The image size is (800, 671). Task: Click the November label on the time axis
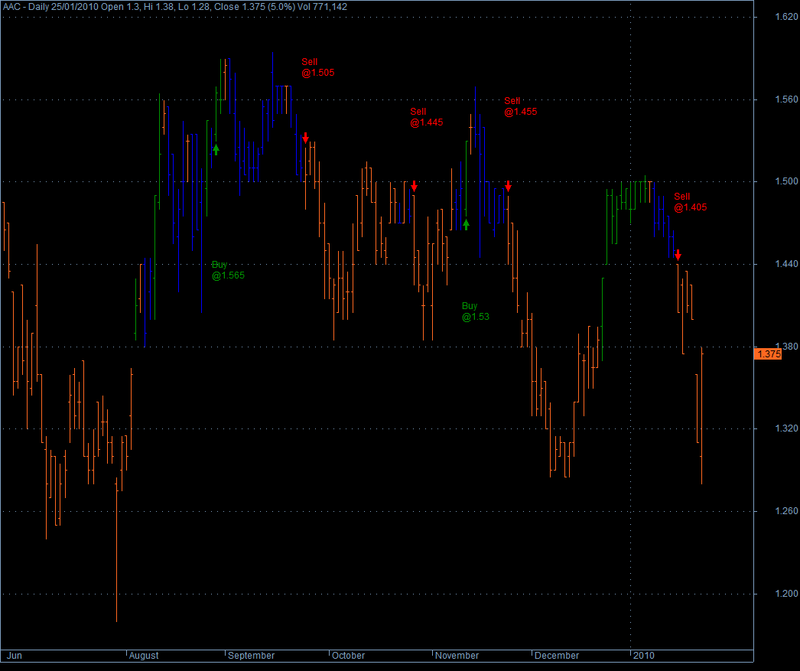click(x=457, y=655)
